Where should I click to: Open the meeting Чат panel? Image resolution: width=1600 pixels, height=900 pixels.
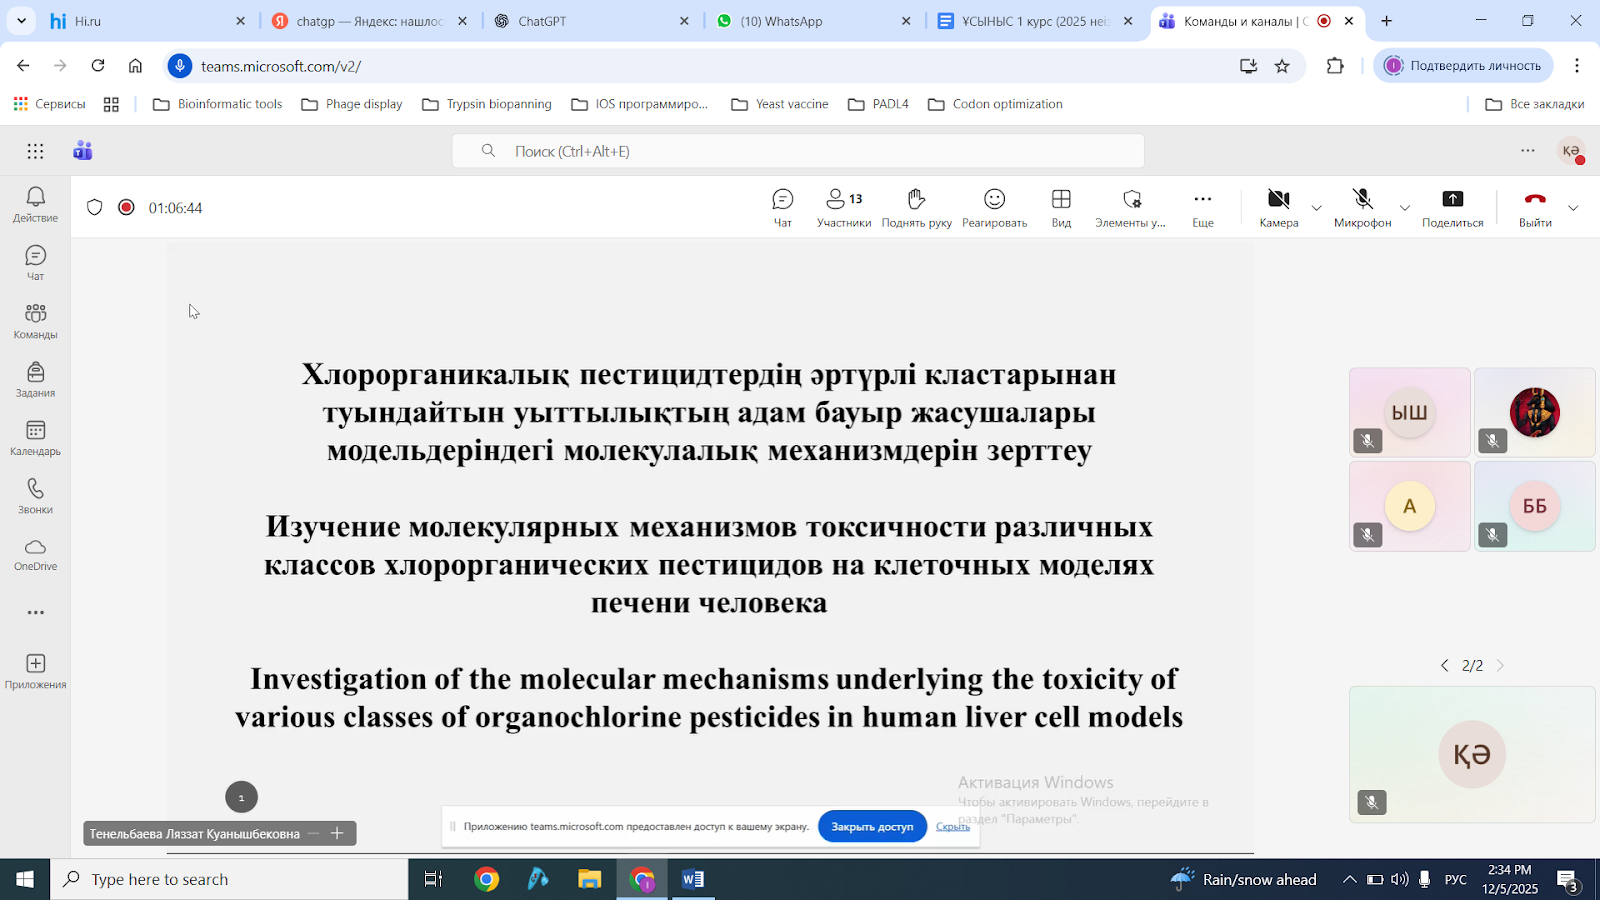(782, 207)
